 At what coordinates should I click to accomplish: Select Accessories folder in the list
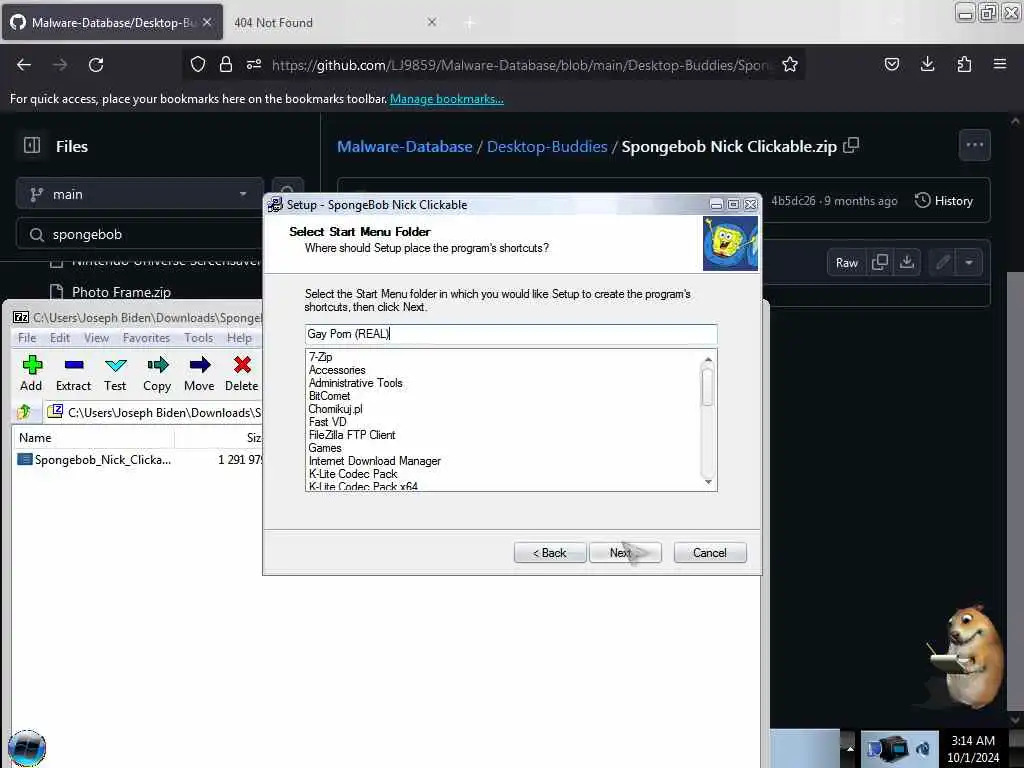point(337,370)
